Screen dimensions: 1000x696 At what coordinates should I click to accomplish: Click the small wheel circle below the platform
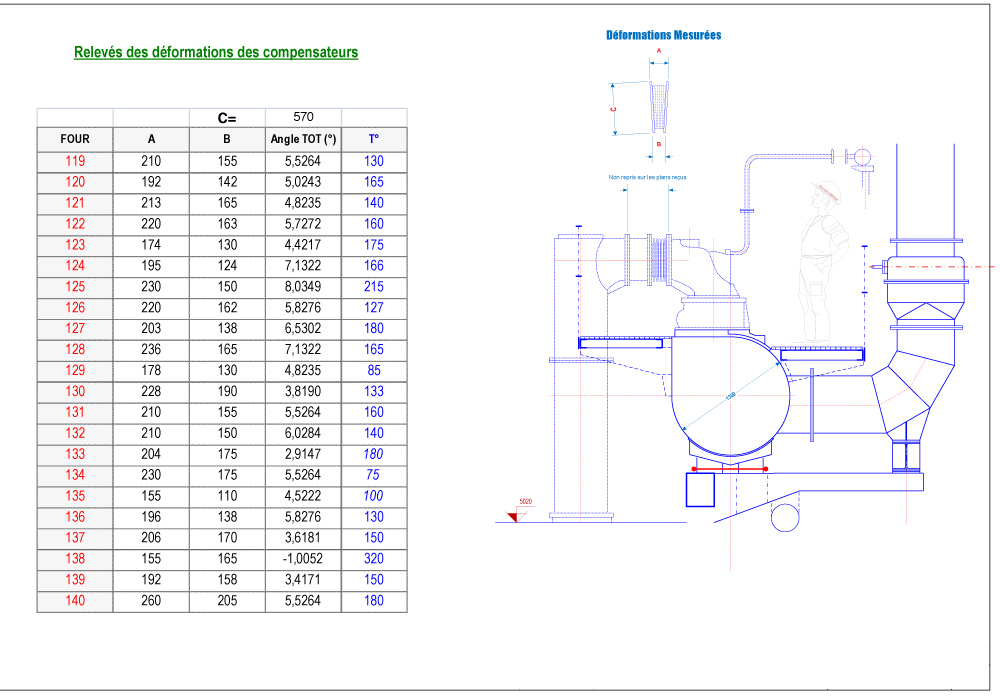tap(785, 516)
